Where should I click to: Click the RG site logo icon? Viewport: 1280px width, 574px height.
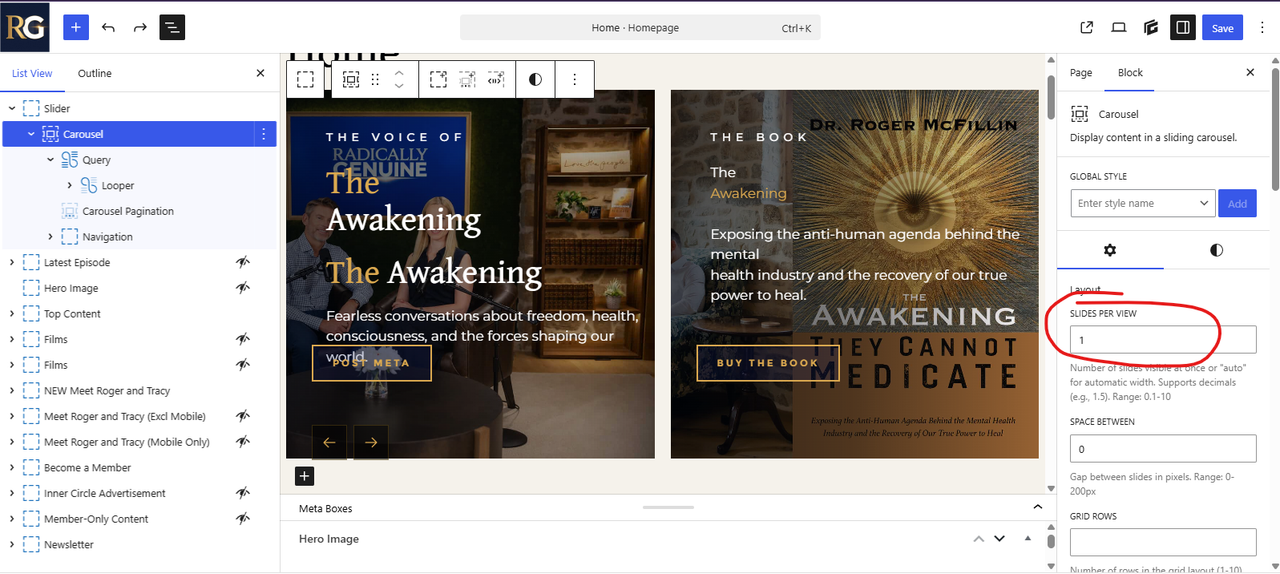(24, 27)
